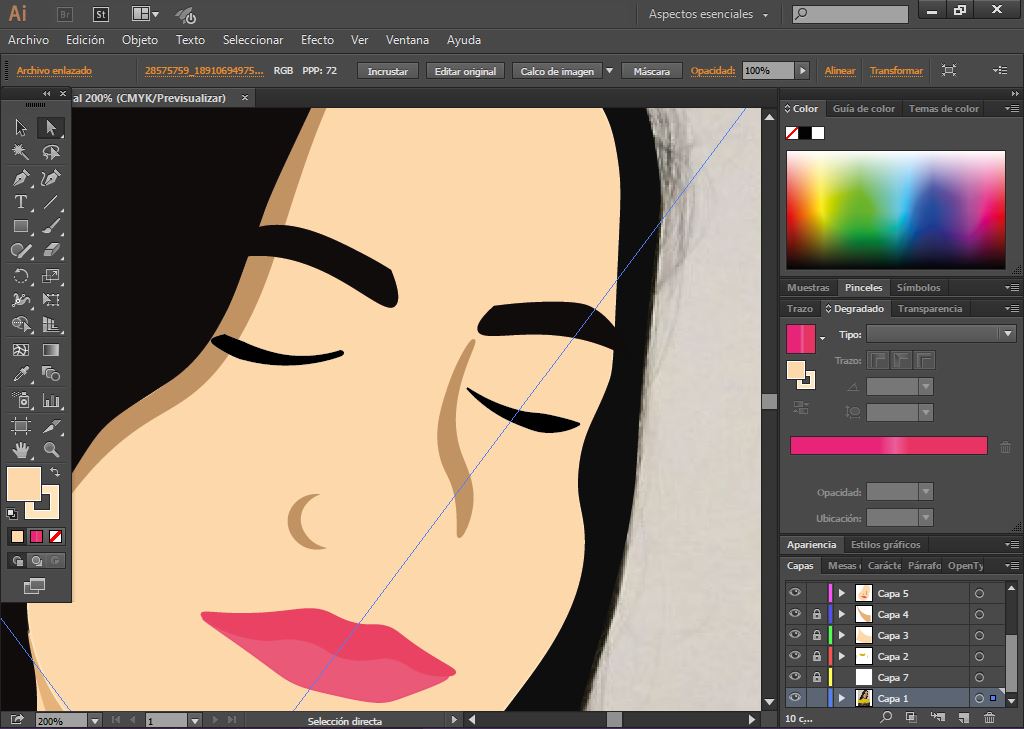
Task: Click the pink gradient slider bar
Action: [x=888, y=446]
